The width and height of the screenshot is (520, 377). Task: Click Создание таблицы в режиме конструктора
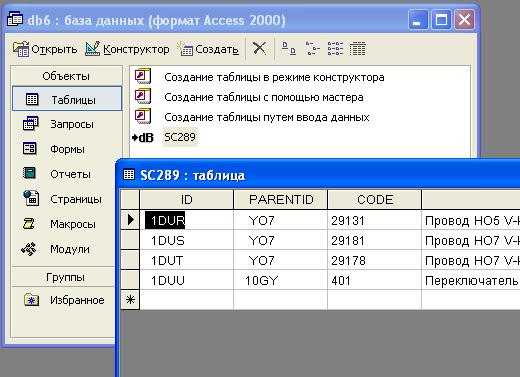point(274,77)
